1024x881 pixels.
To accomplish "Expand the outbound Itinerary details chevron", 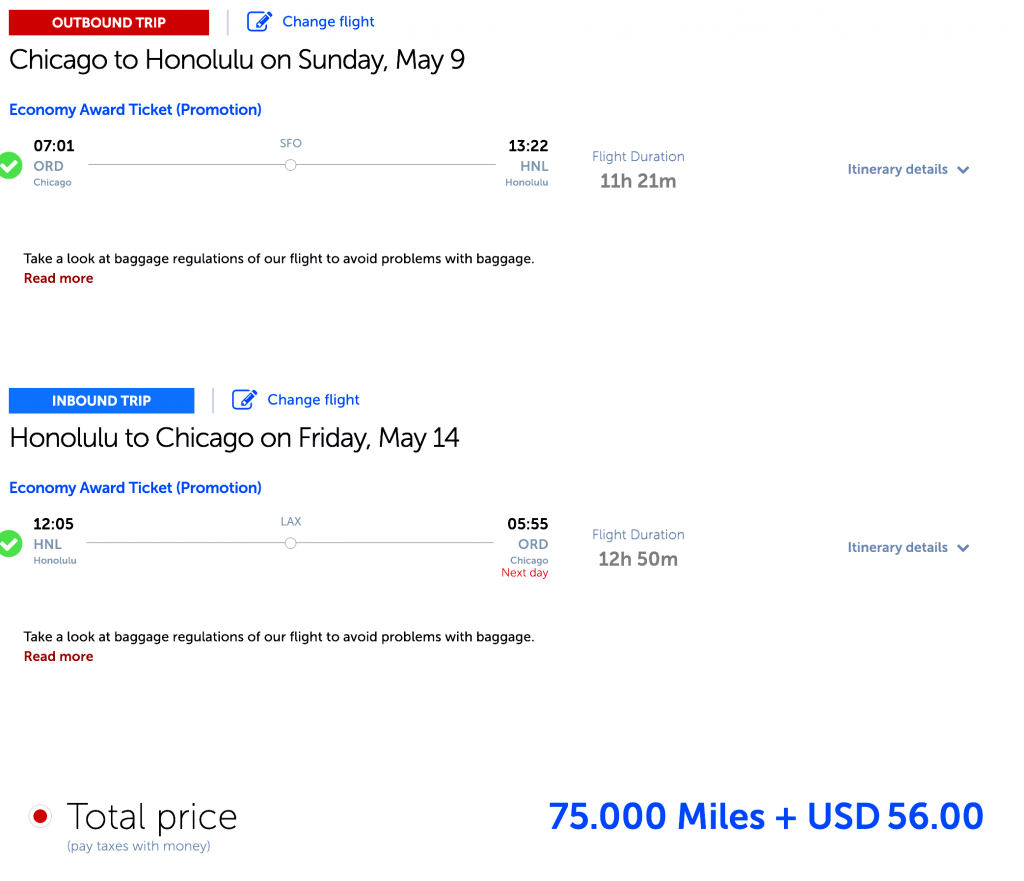I will tap(963, 170).
